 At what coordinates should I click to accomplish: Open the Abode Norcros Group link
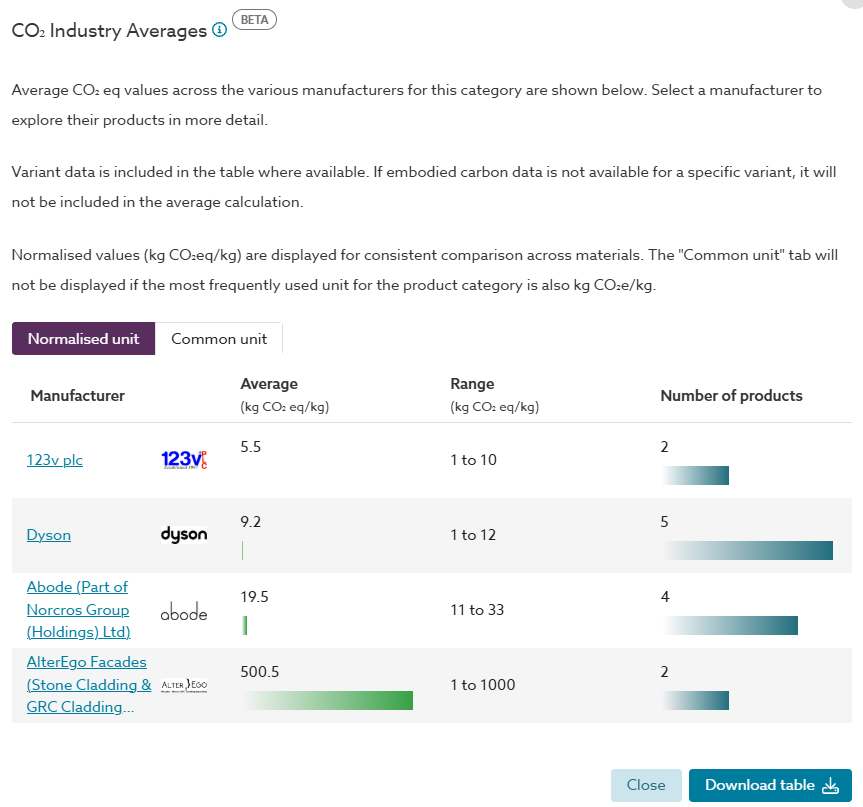tap(78, 609)
